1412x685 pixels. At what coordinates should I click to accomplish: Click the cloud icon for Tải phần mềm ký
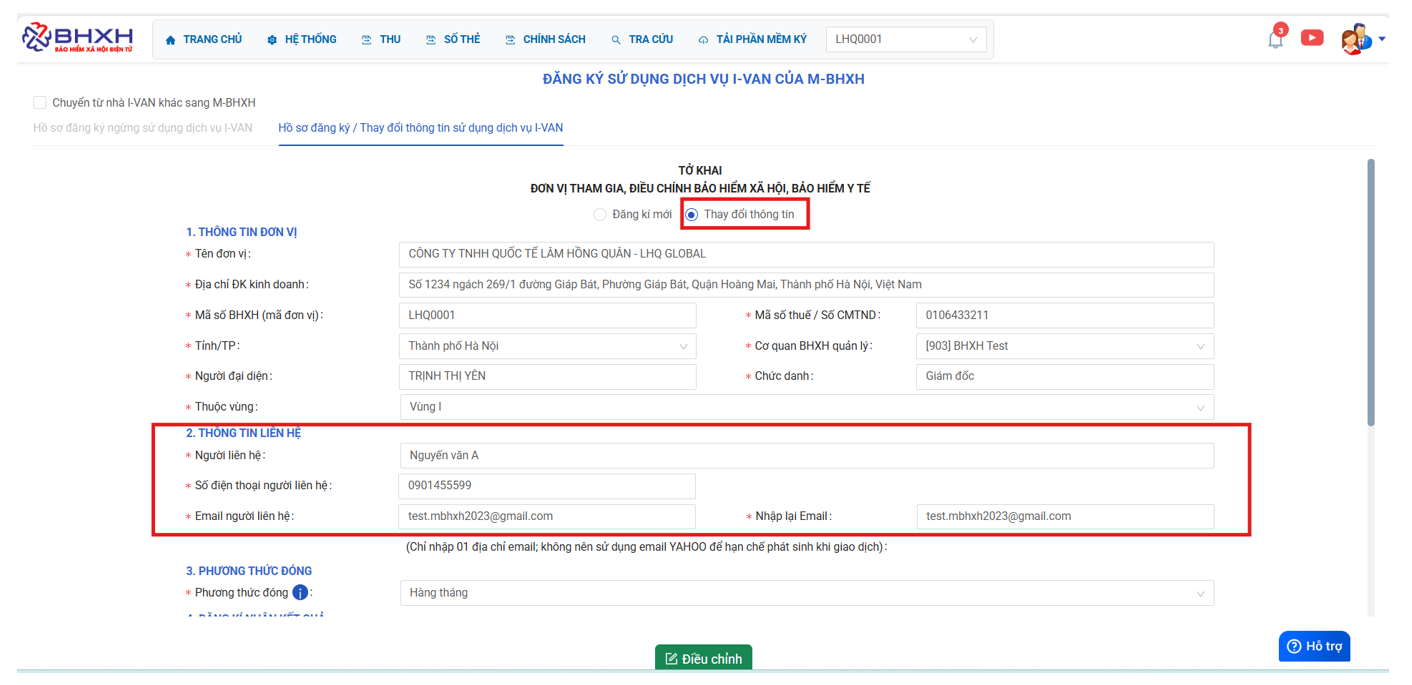(x=703, y=40)
